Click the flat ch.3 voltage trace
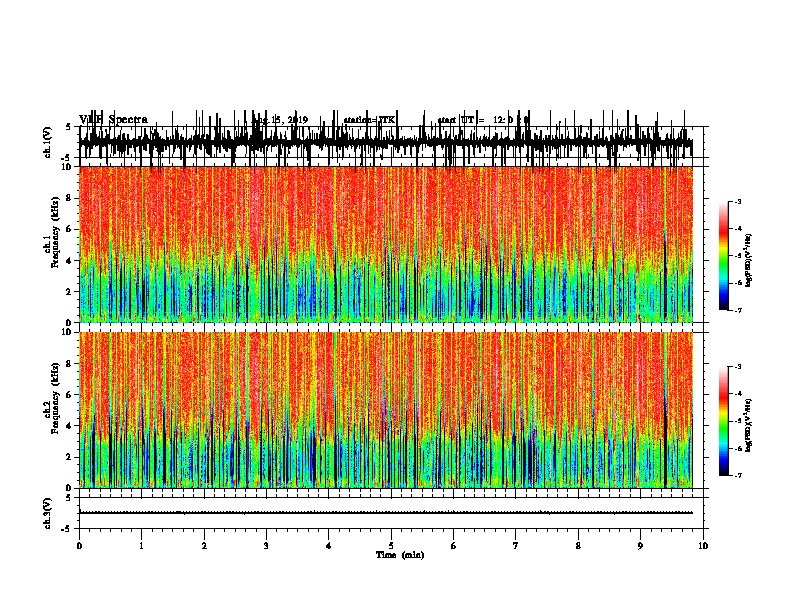Viewport: 792px width, 612px height. pos(386,513)
